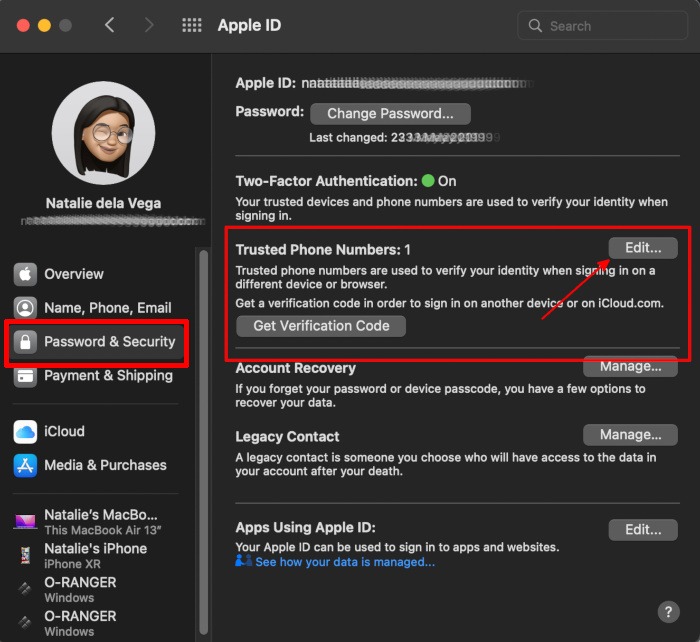Click Natalie's memoji profile picture
The width and height of the screenshot is (700, 642).
pos(104,133)
